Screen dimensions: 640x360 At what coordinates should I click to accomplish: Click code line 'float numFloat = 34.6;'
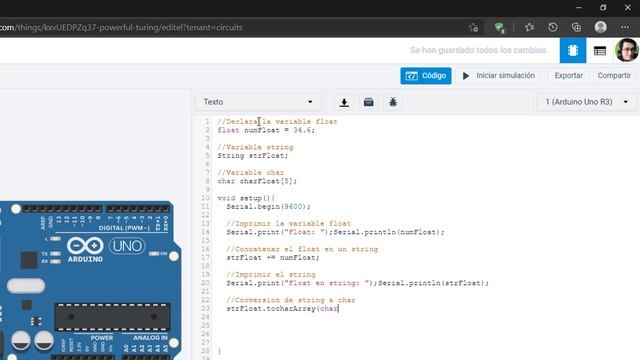266,130
